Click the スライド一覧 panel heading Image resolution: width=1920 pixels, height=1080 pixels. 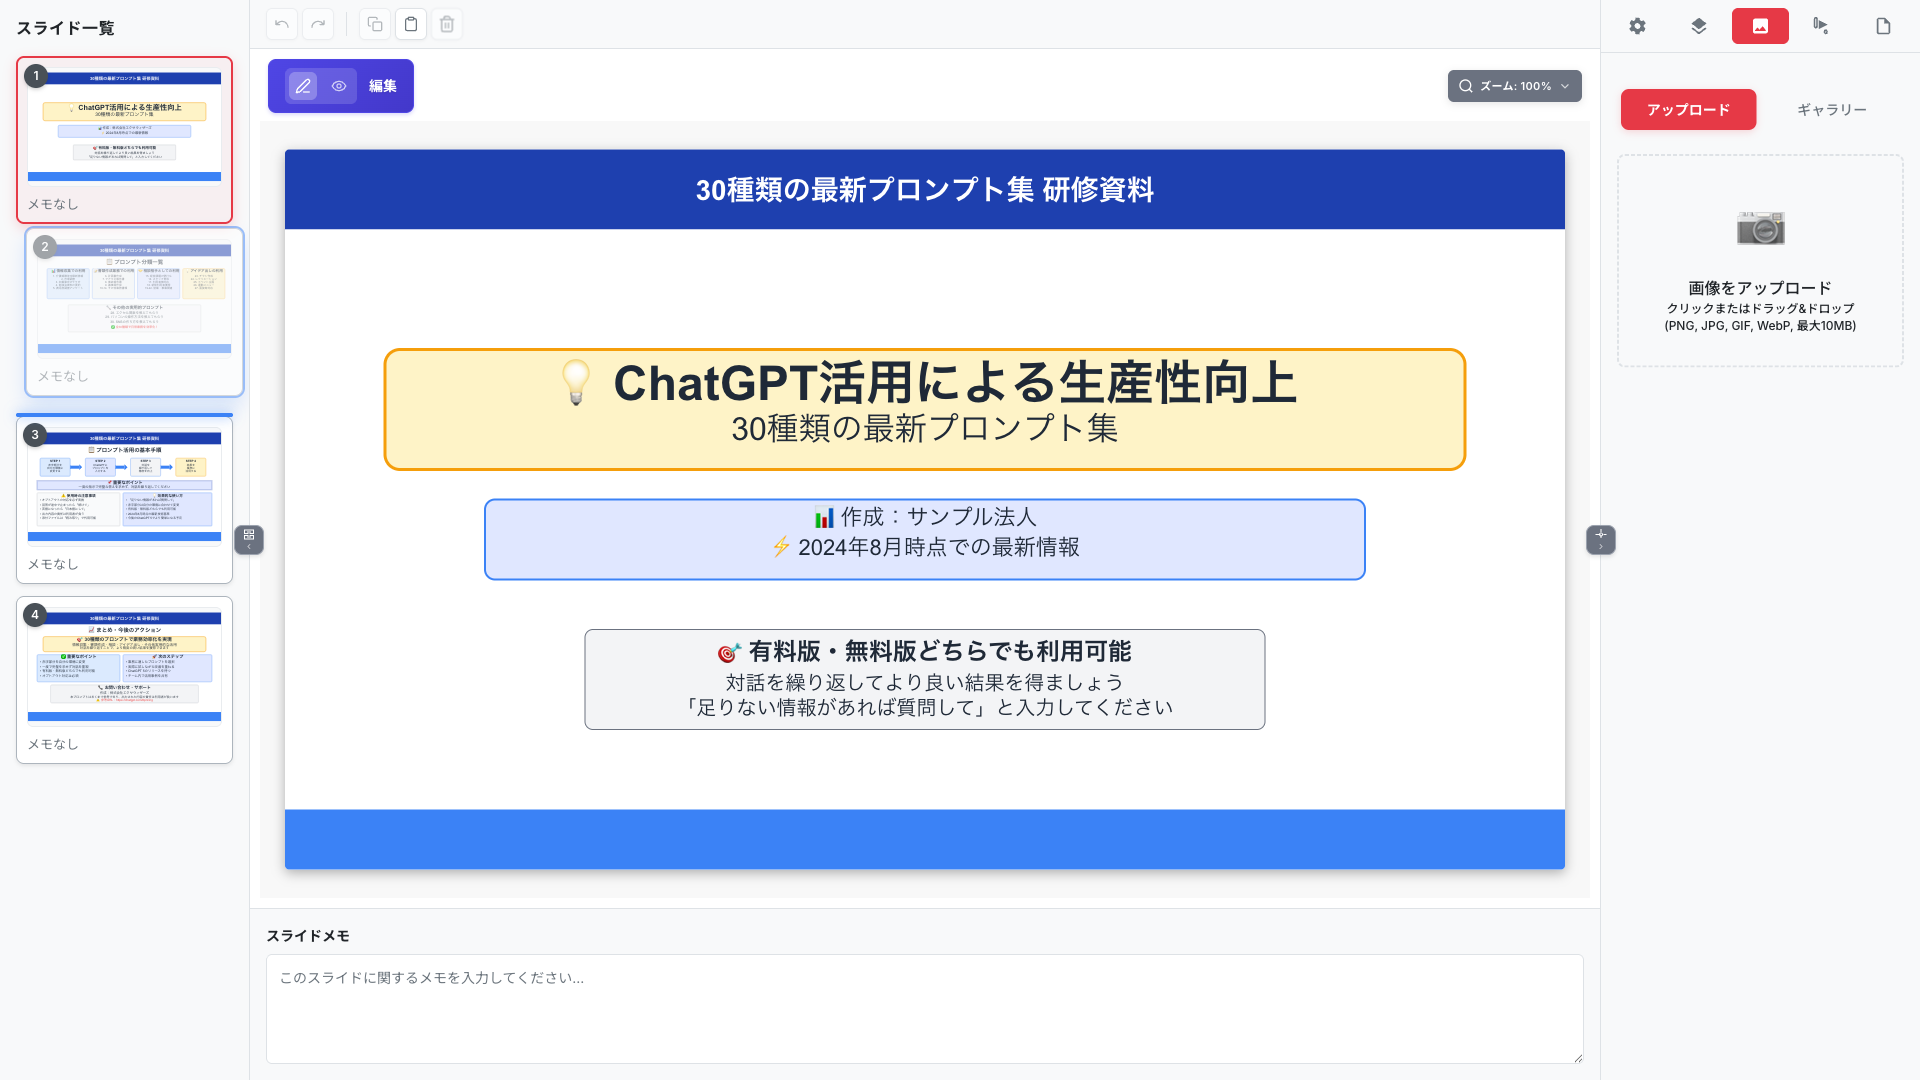[65, 28]
